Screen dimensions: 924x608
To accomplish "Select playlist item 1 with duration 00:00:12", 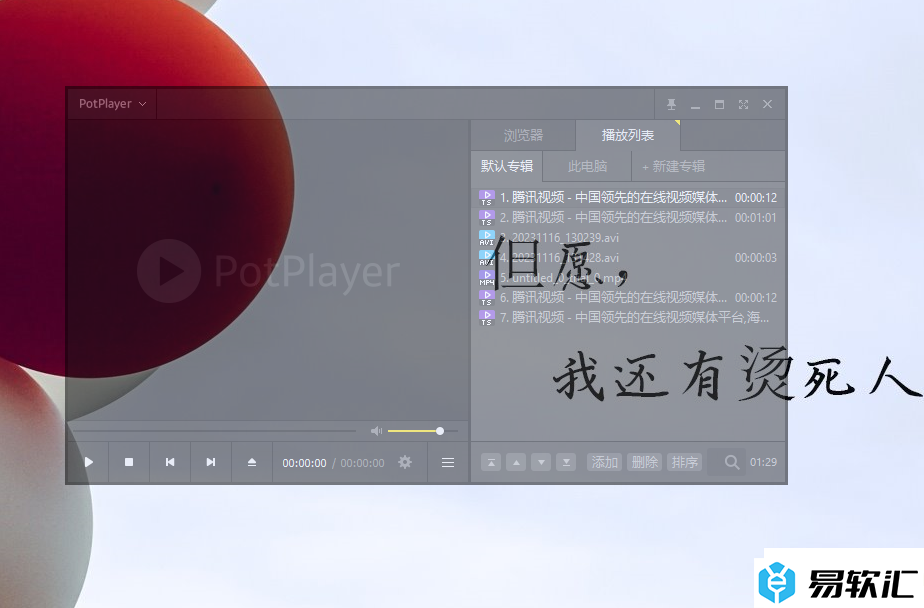I will pos(628,197).
